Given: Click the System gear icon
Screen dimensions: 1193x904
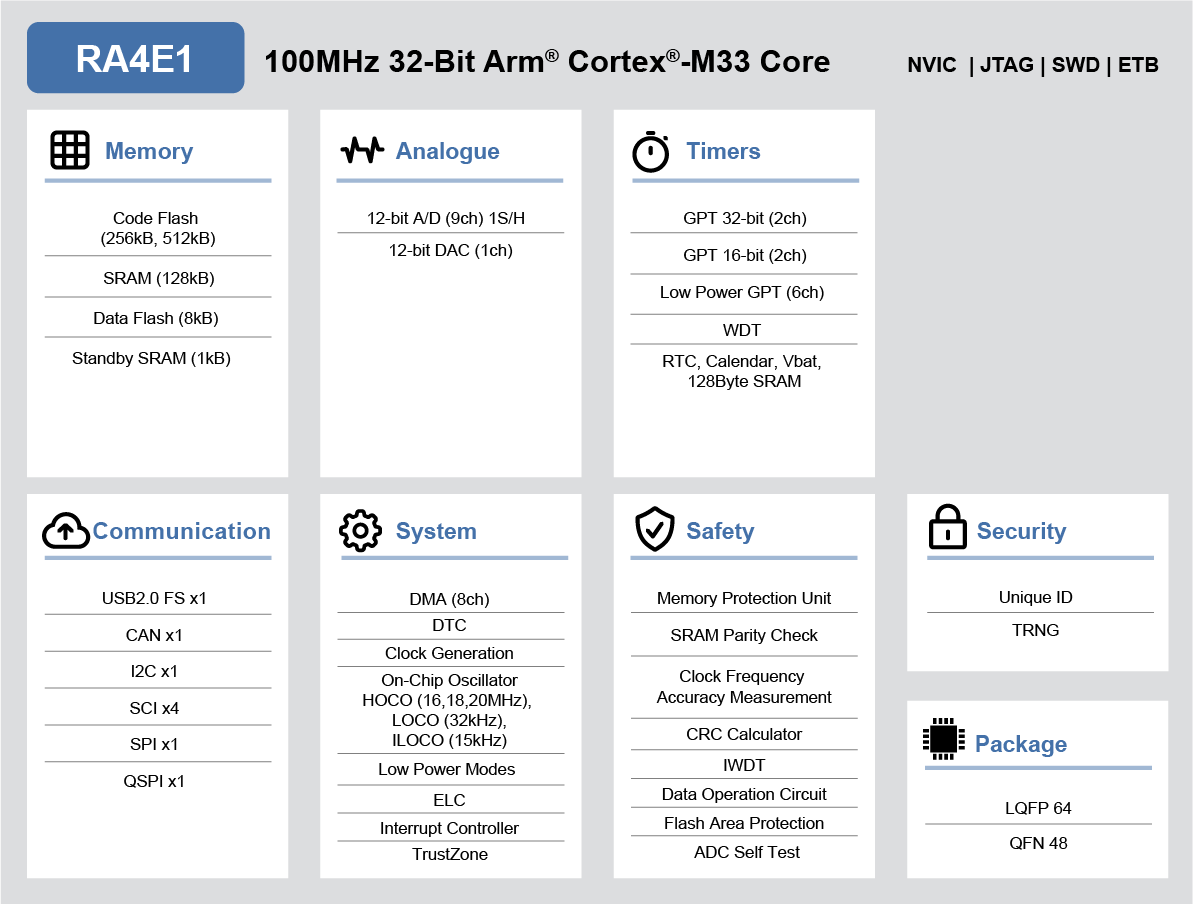Looking at the screenshot, I should coord(358,530).
